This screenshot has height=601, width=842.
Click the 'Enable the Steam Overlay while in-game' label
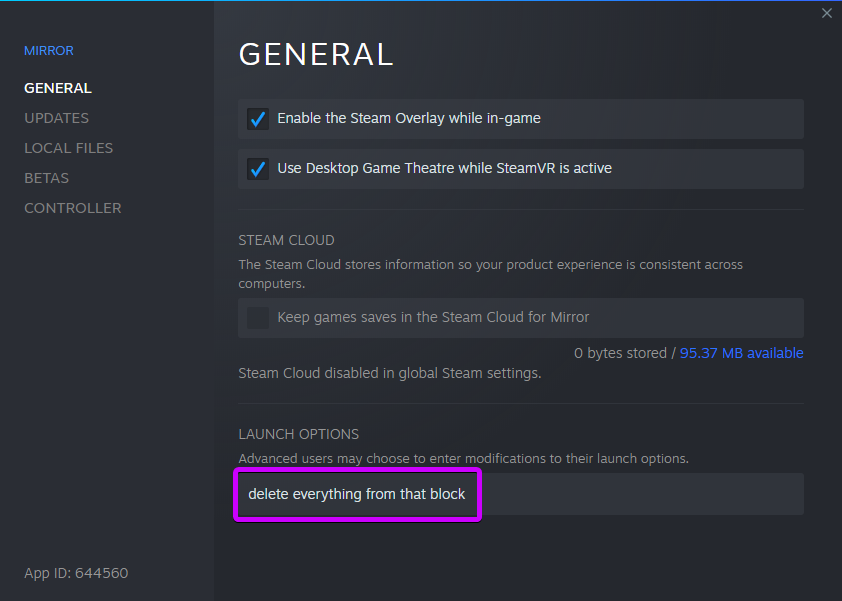[x=409, y=118]
